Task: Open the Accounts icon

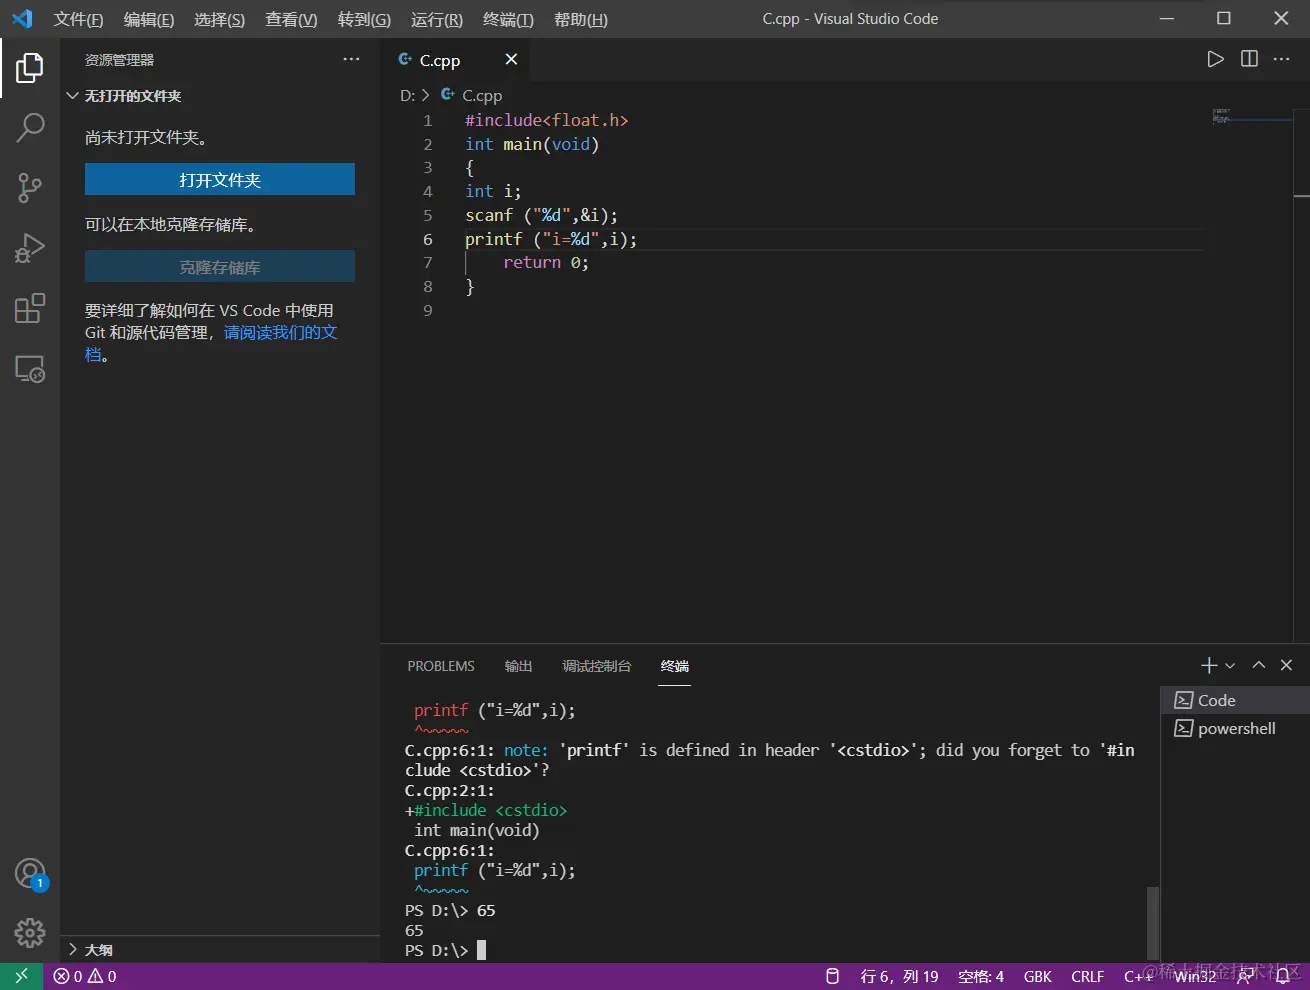Action: (x=30, y=874)
